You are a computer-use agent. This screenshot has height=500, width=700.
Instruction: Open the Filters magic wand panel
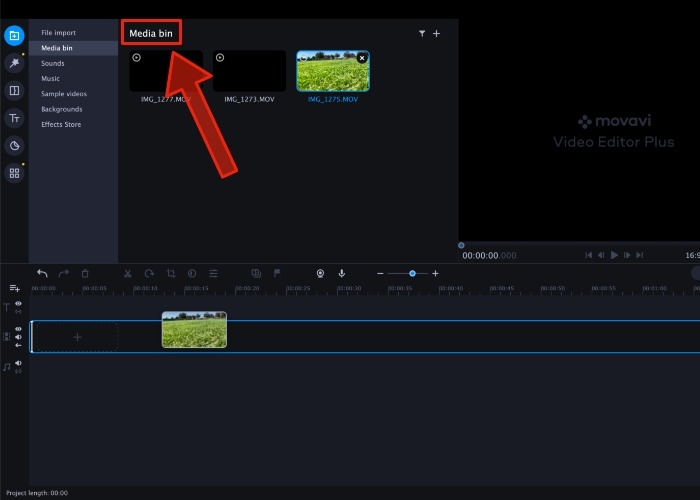point(14,63)
